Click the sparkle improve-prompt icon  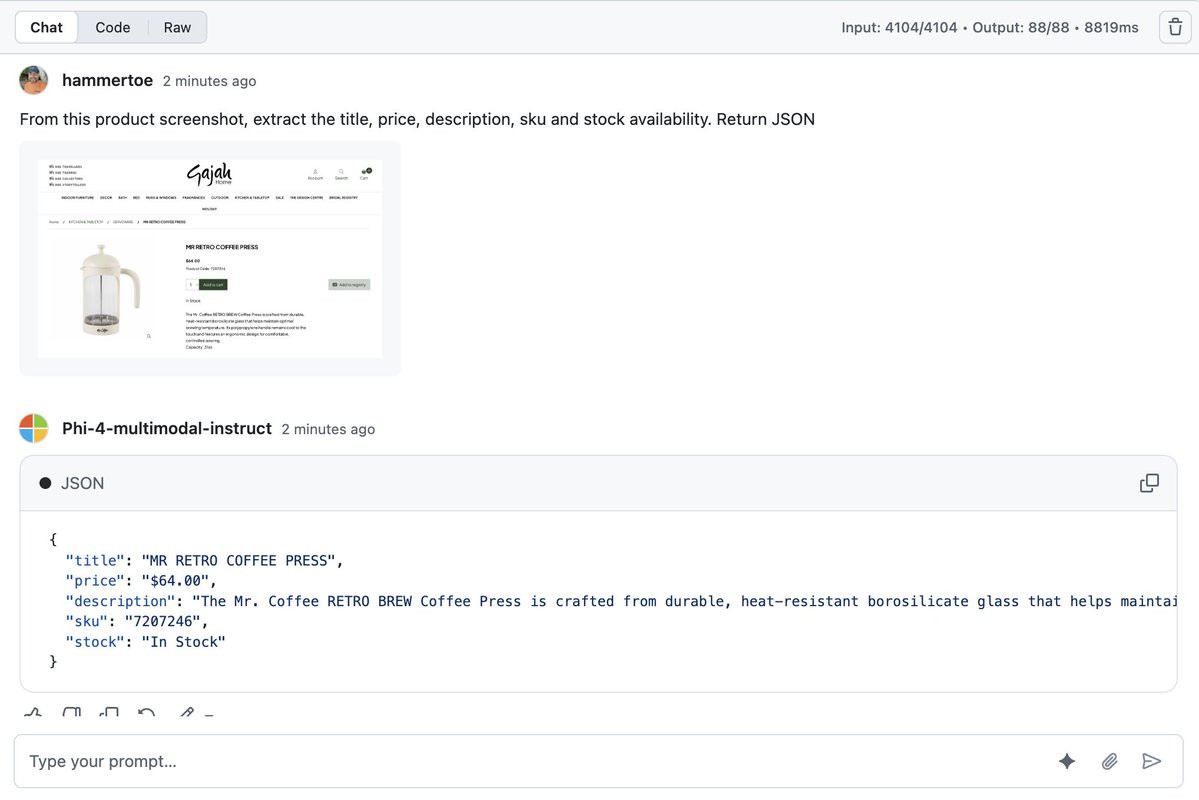tap(1067, 761)
